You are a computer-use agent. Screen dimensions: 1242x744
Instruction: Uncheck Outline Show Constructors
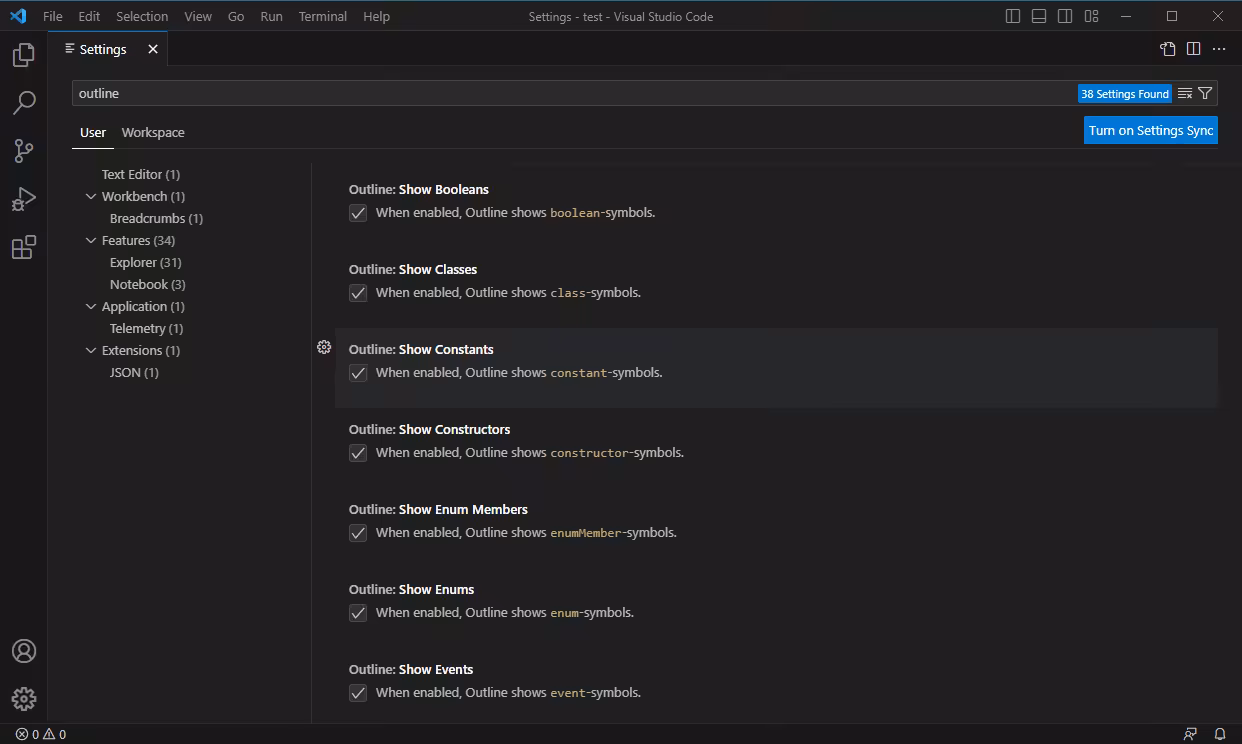[x=358, y=453]
